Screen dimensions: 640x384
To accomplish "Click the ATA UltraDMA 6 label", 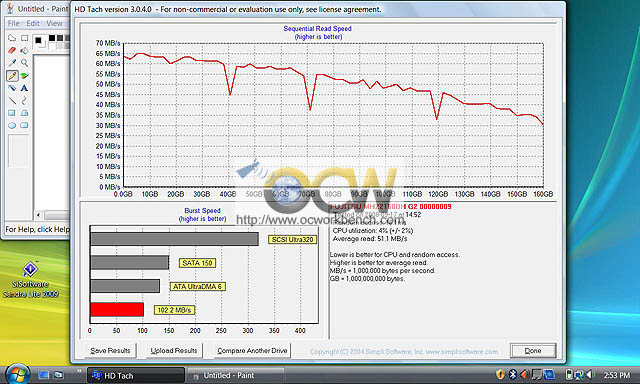I will click(x=197, y=286).
